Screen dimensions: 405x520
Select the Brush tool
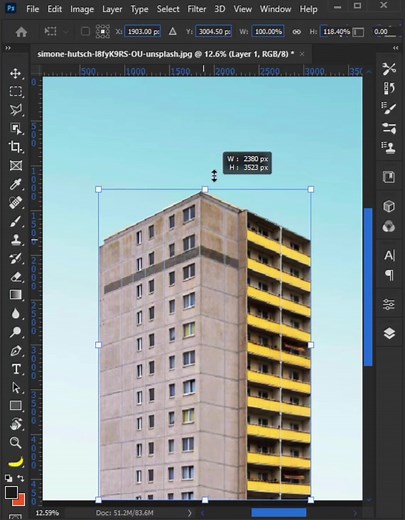coord(15,221)
